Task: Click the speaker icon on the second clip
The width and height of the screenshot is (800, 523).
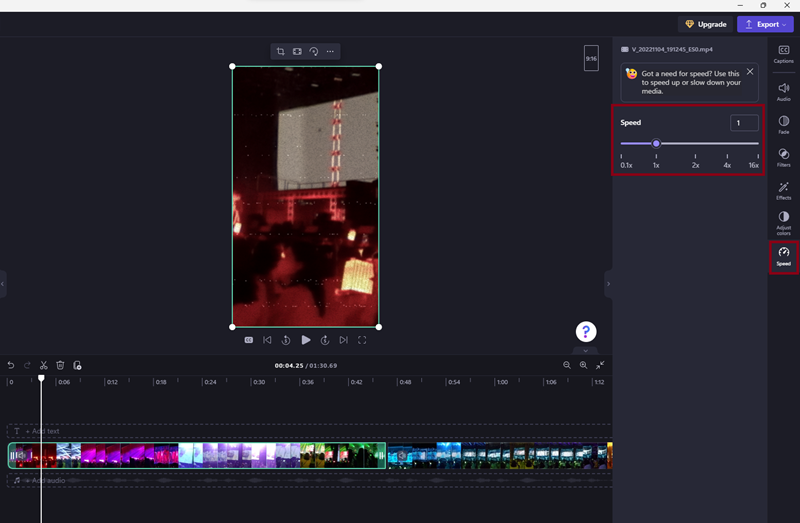Action: pyautogui.click(x=402, y=456)
